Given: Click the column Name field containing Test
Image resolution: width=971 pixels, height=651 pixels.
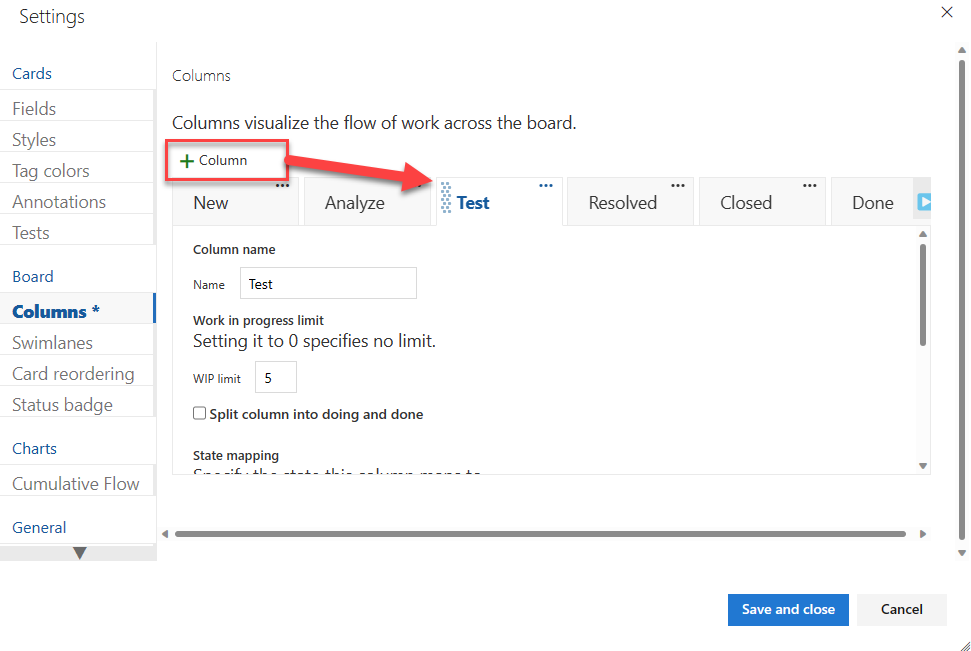Looking at the screenshot, I should point(328,283).
